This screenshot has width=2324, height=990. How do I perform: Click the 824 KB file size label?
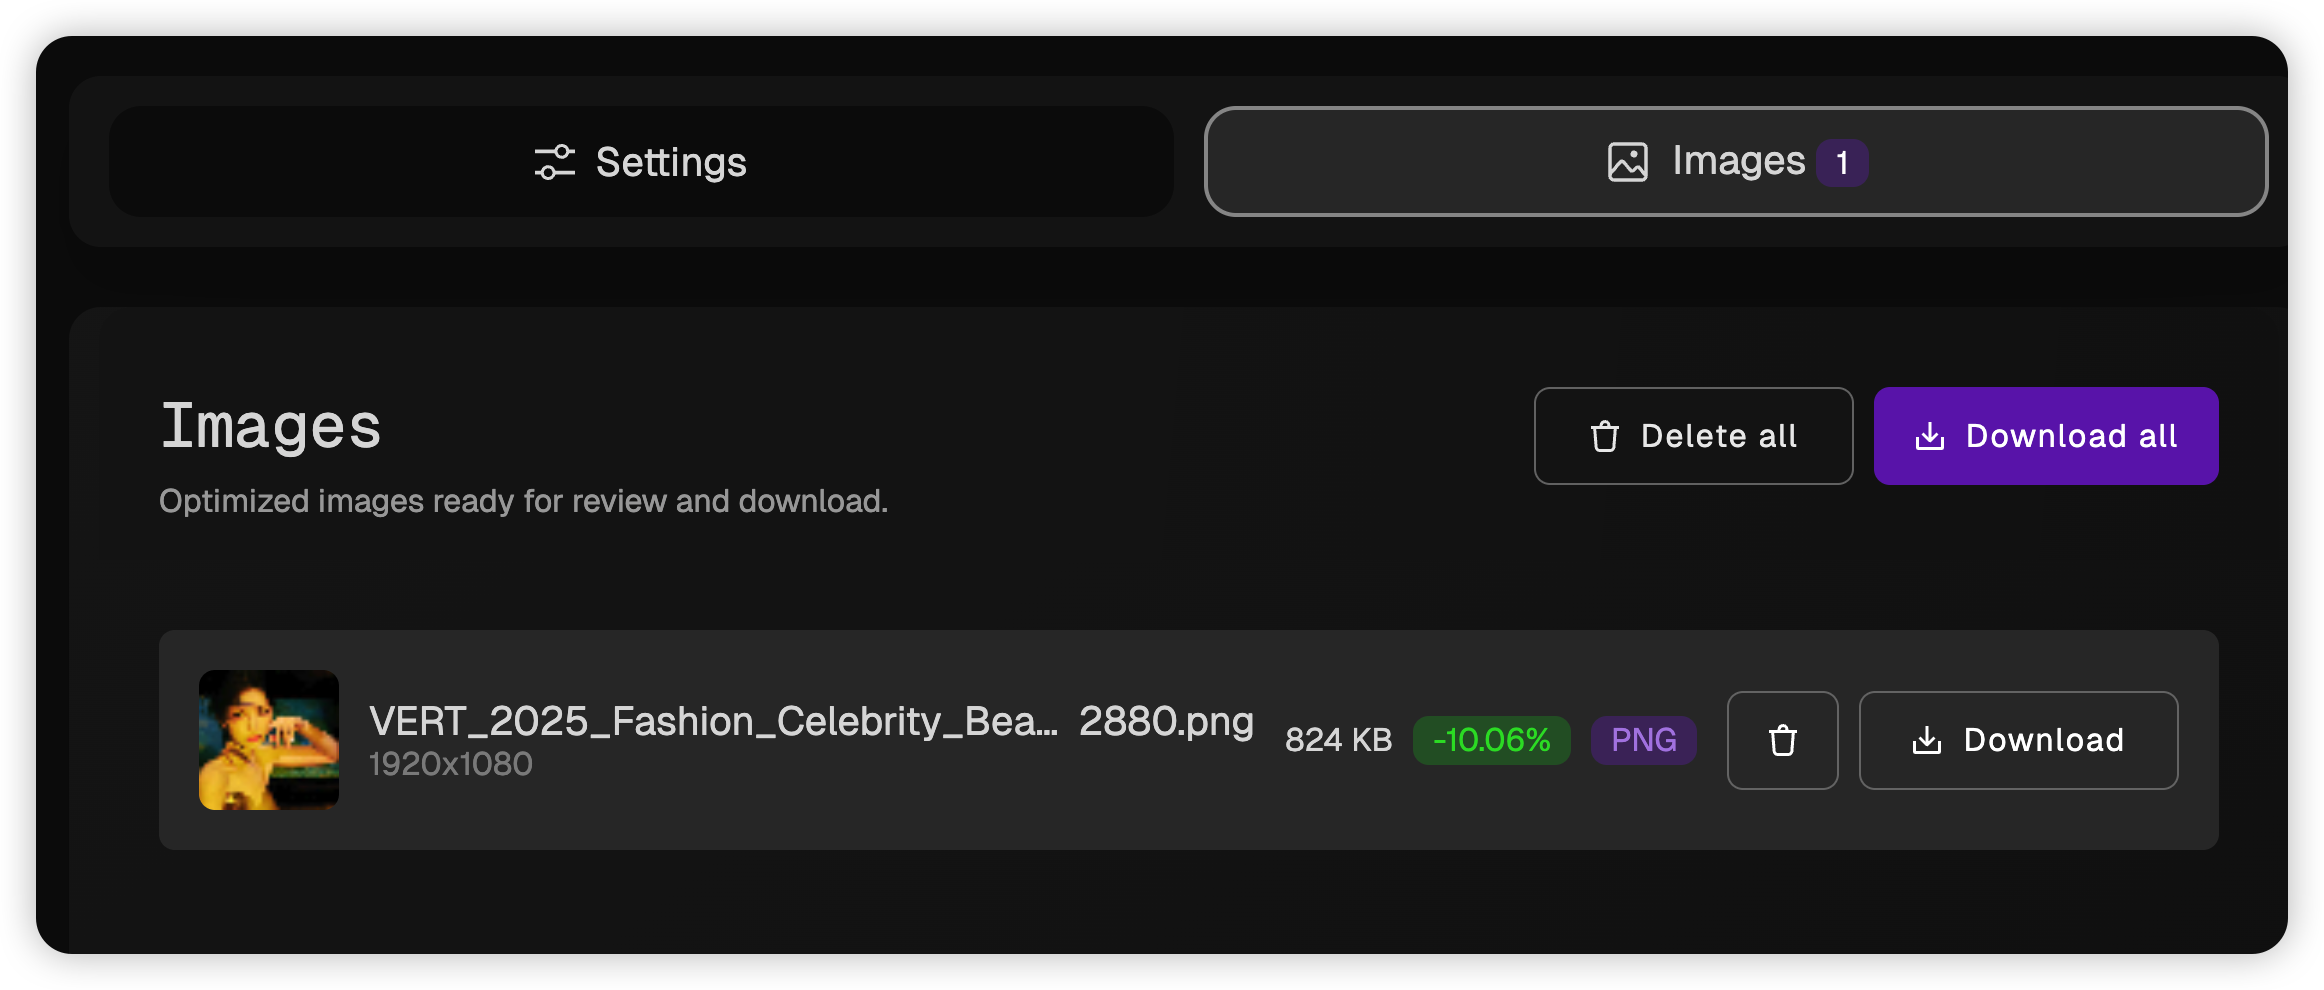(x=1338, y=740)
